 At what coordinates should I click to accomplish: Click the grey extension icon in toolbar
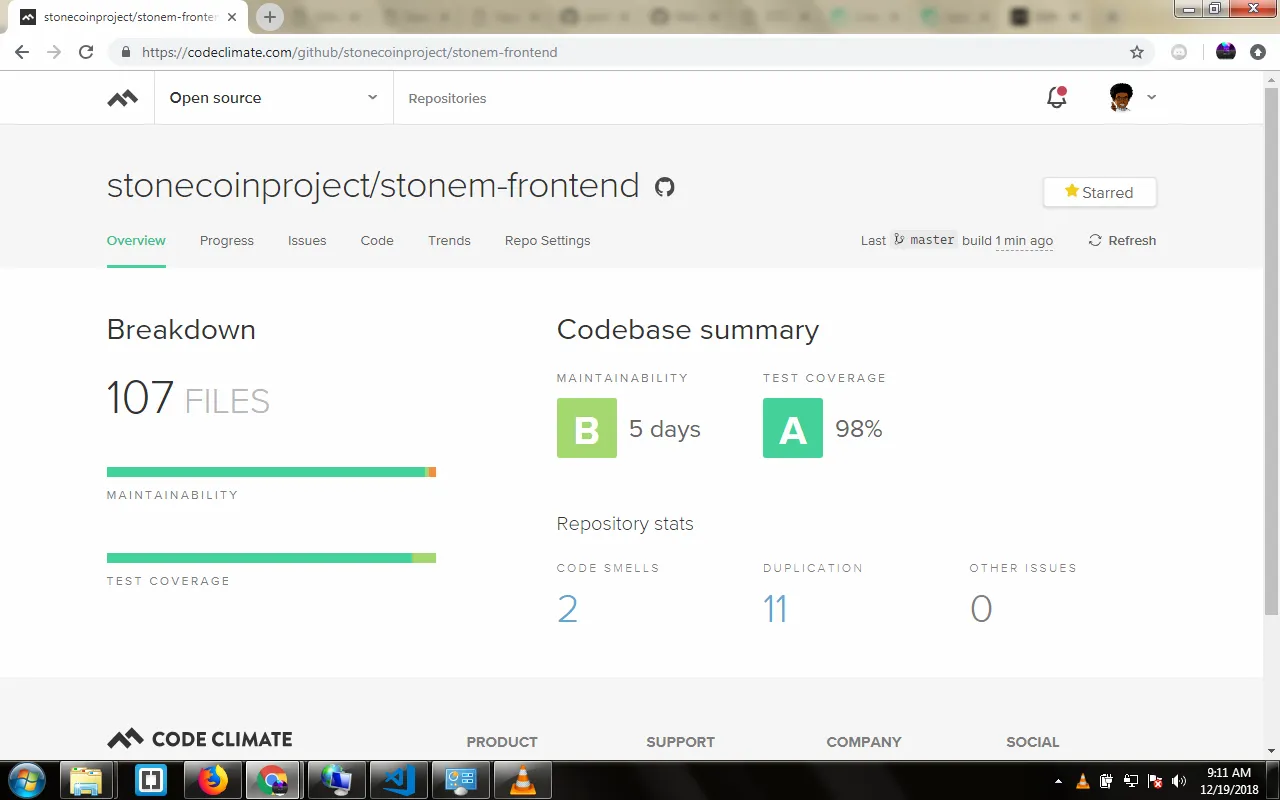1179,52
